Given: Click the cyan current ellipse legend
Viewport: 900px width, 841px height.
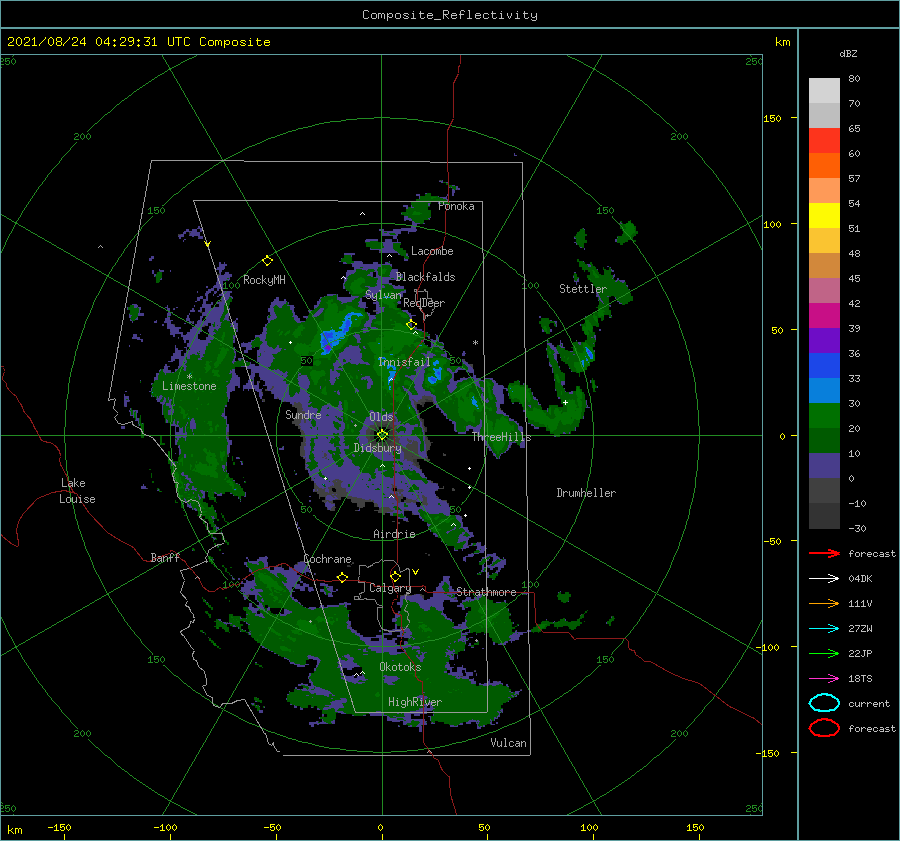Looking at the screenshot, I should pos(824,703).
